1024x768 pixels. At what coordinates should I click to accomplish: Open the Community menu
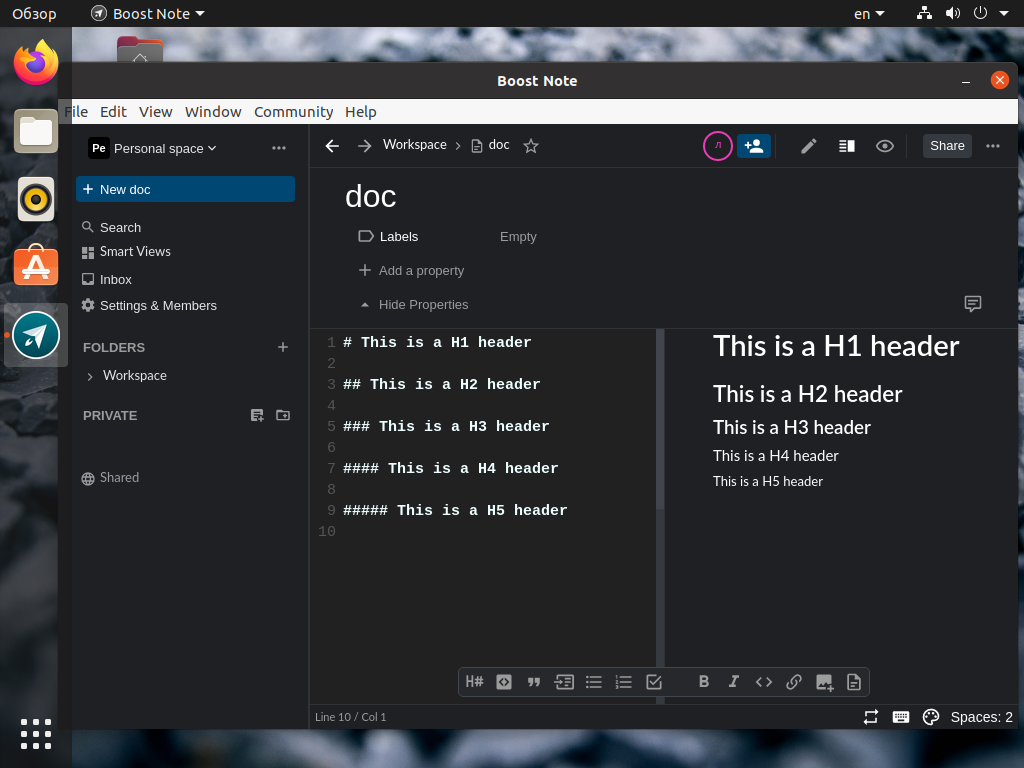[293, 112]
